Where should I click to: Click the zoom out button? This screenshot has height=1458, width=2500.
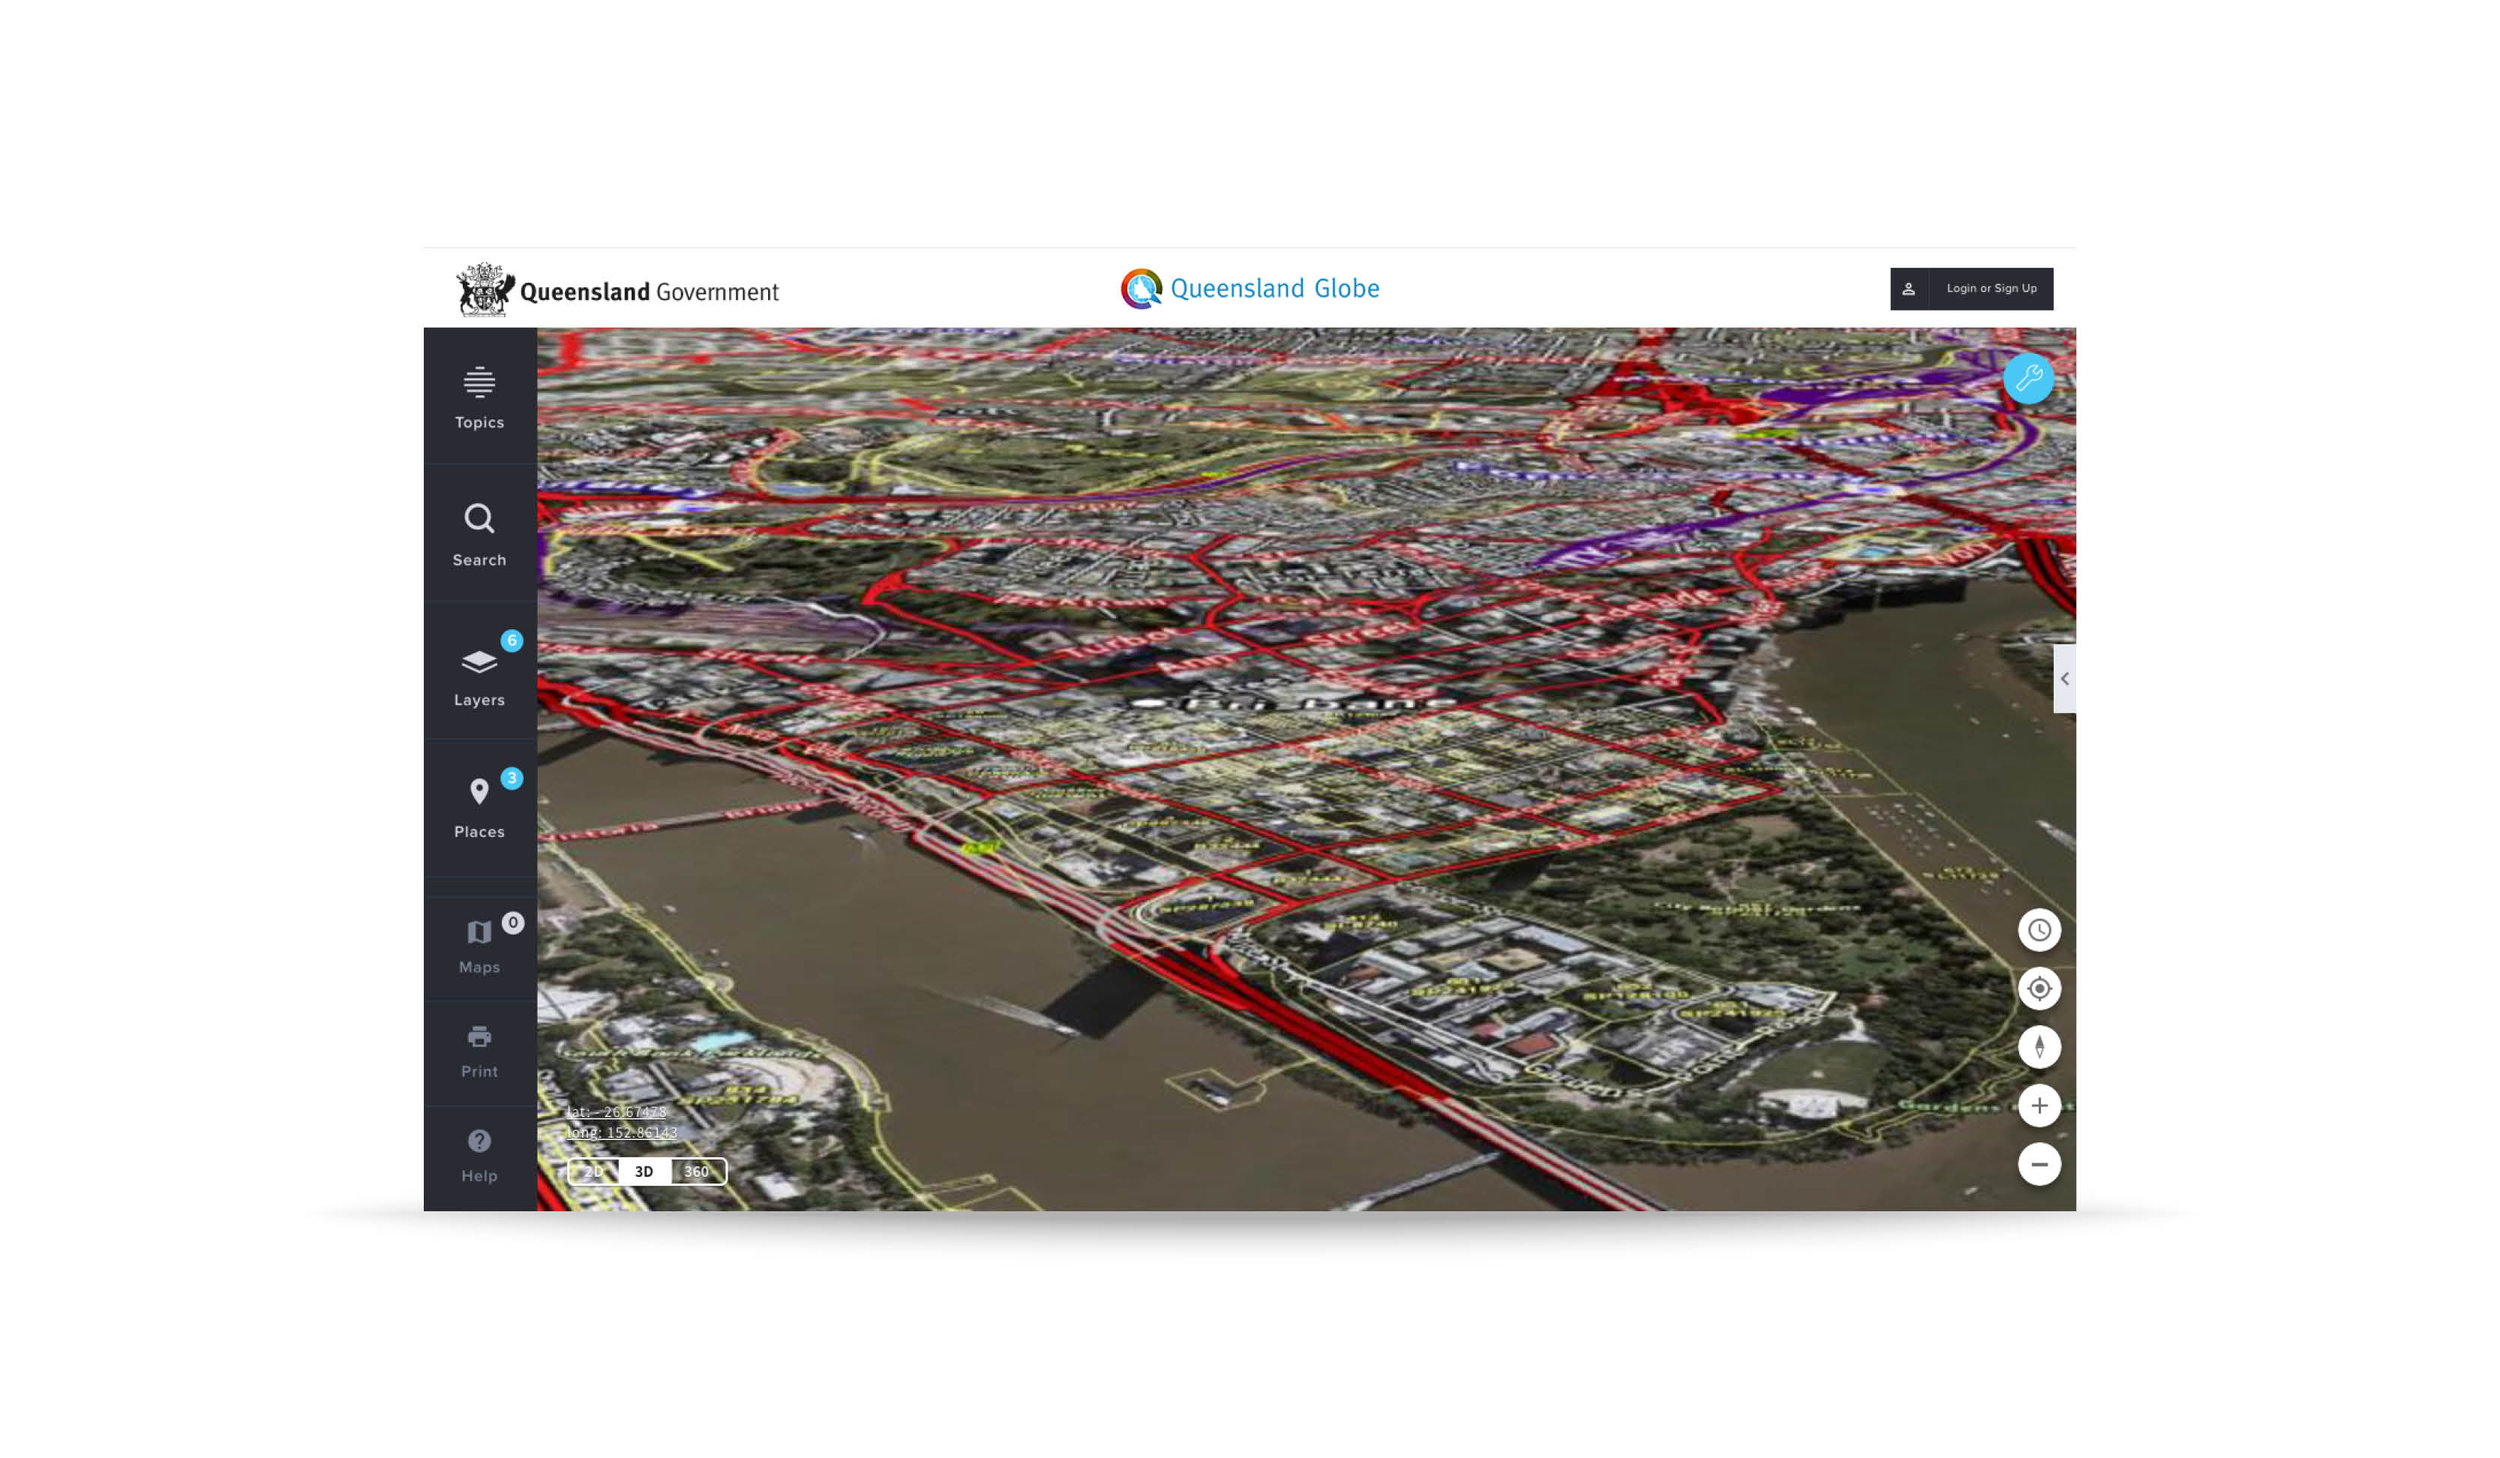(2039, 1163)
